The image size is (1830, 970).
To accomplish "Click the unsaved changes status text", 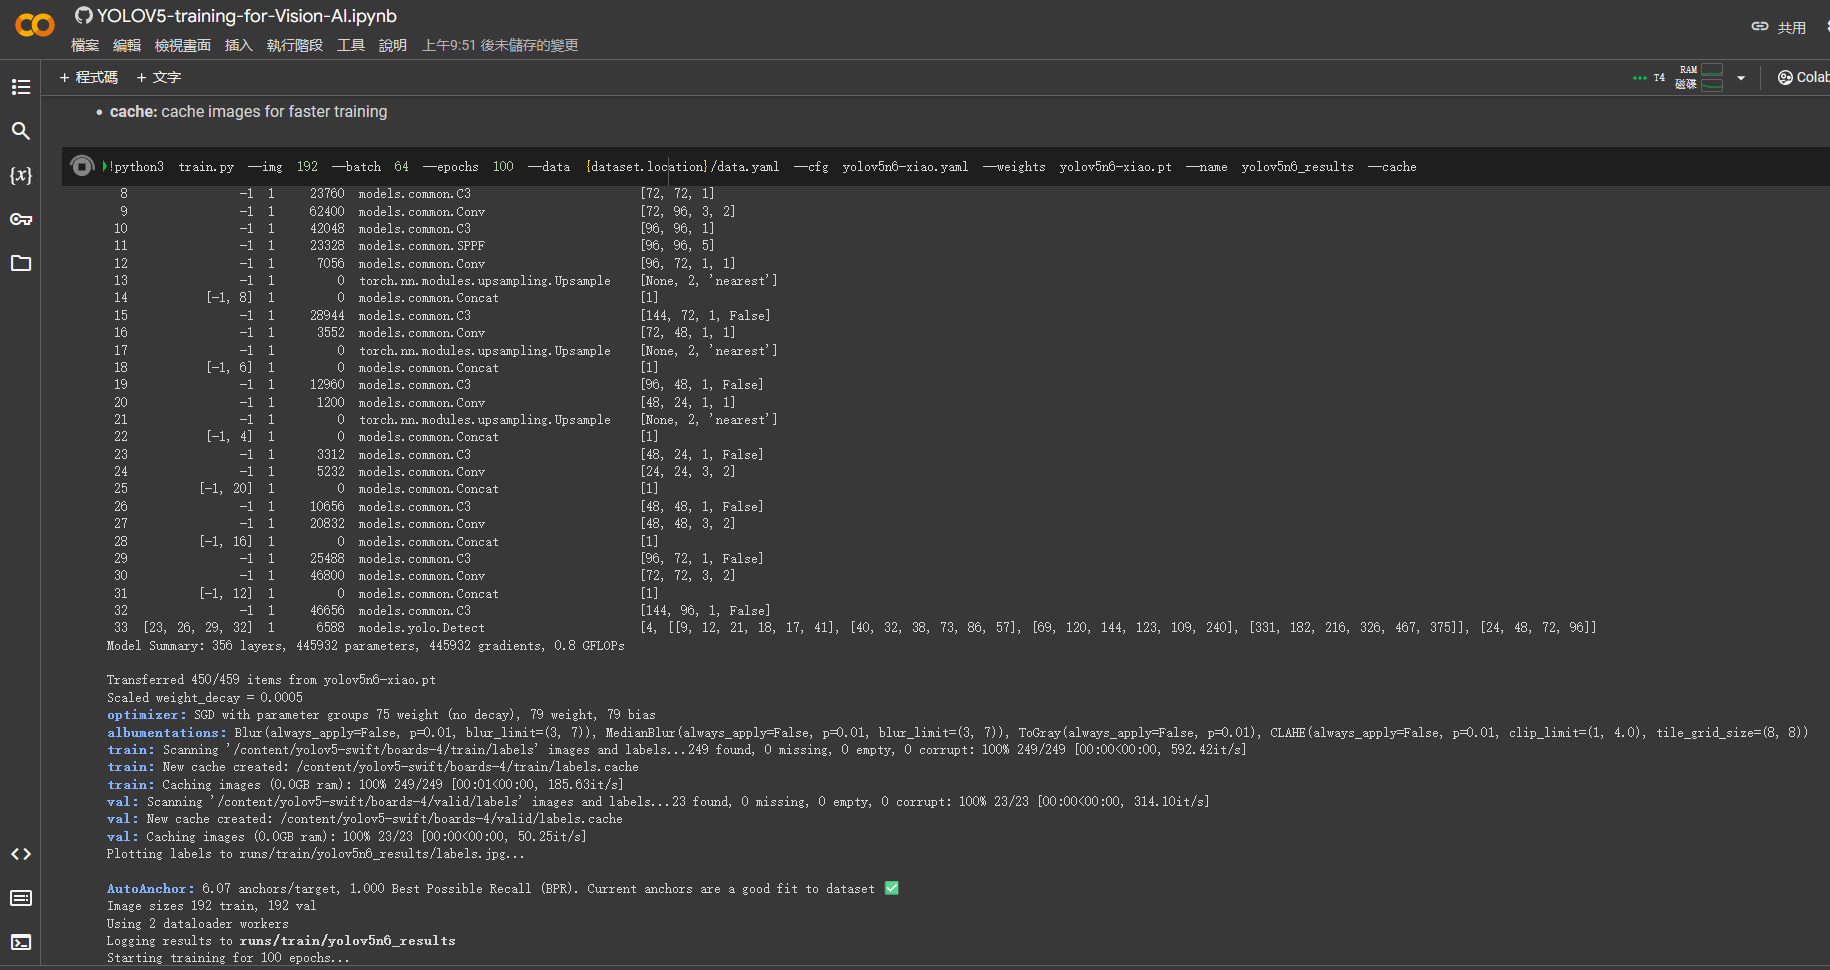I will [x=500, y=45].
